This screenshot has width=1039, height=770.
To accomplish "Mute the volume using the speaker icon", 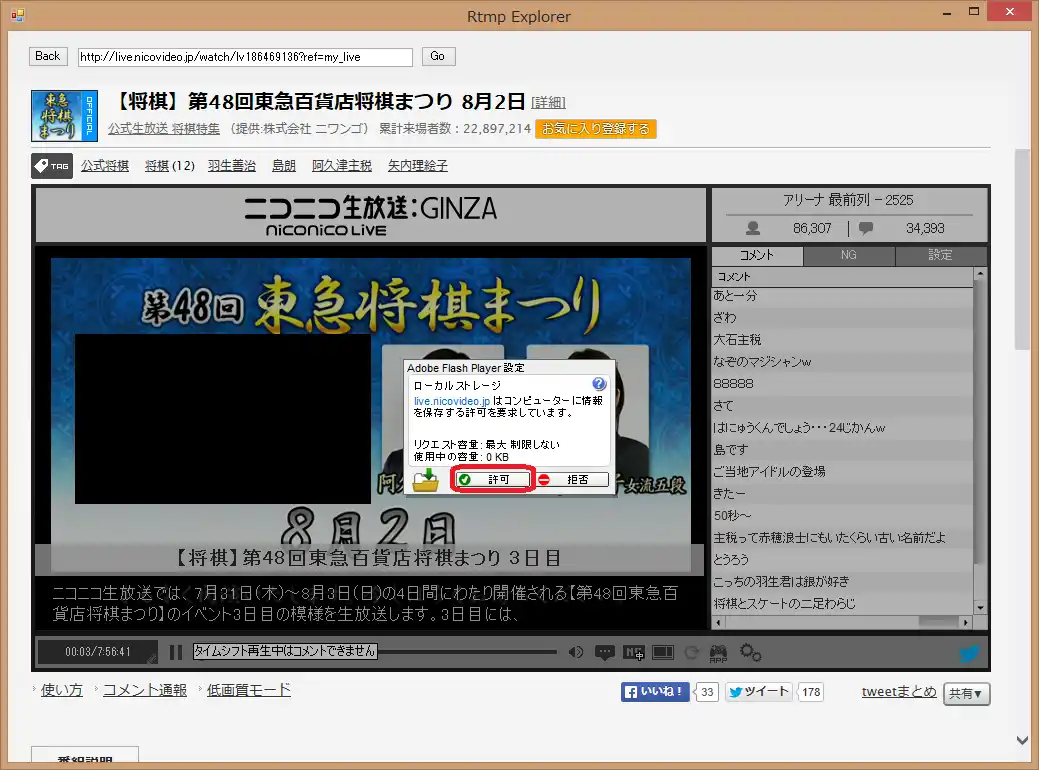I will pyautogui.click(x=576, y=651).
